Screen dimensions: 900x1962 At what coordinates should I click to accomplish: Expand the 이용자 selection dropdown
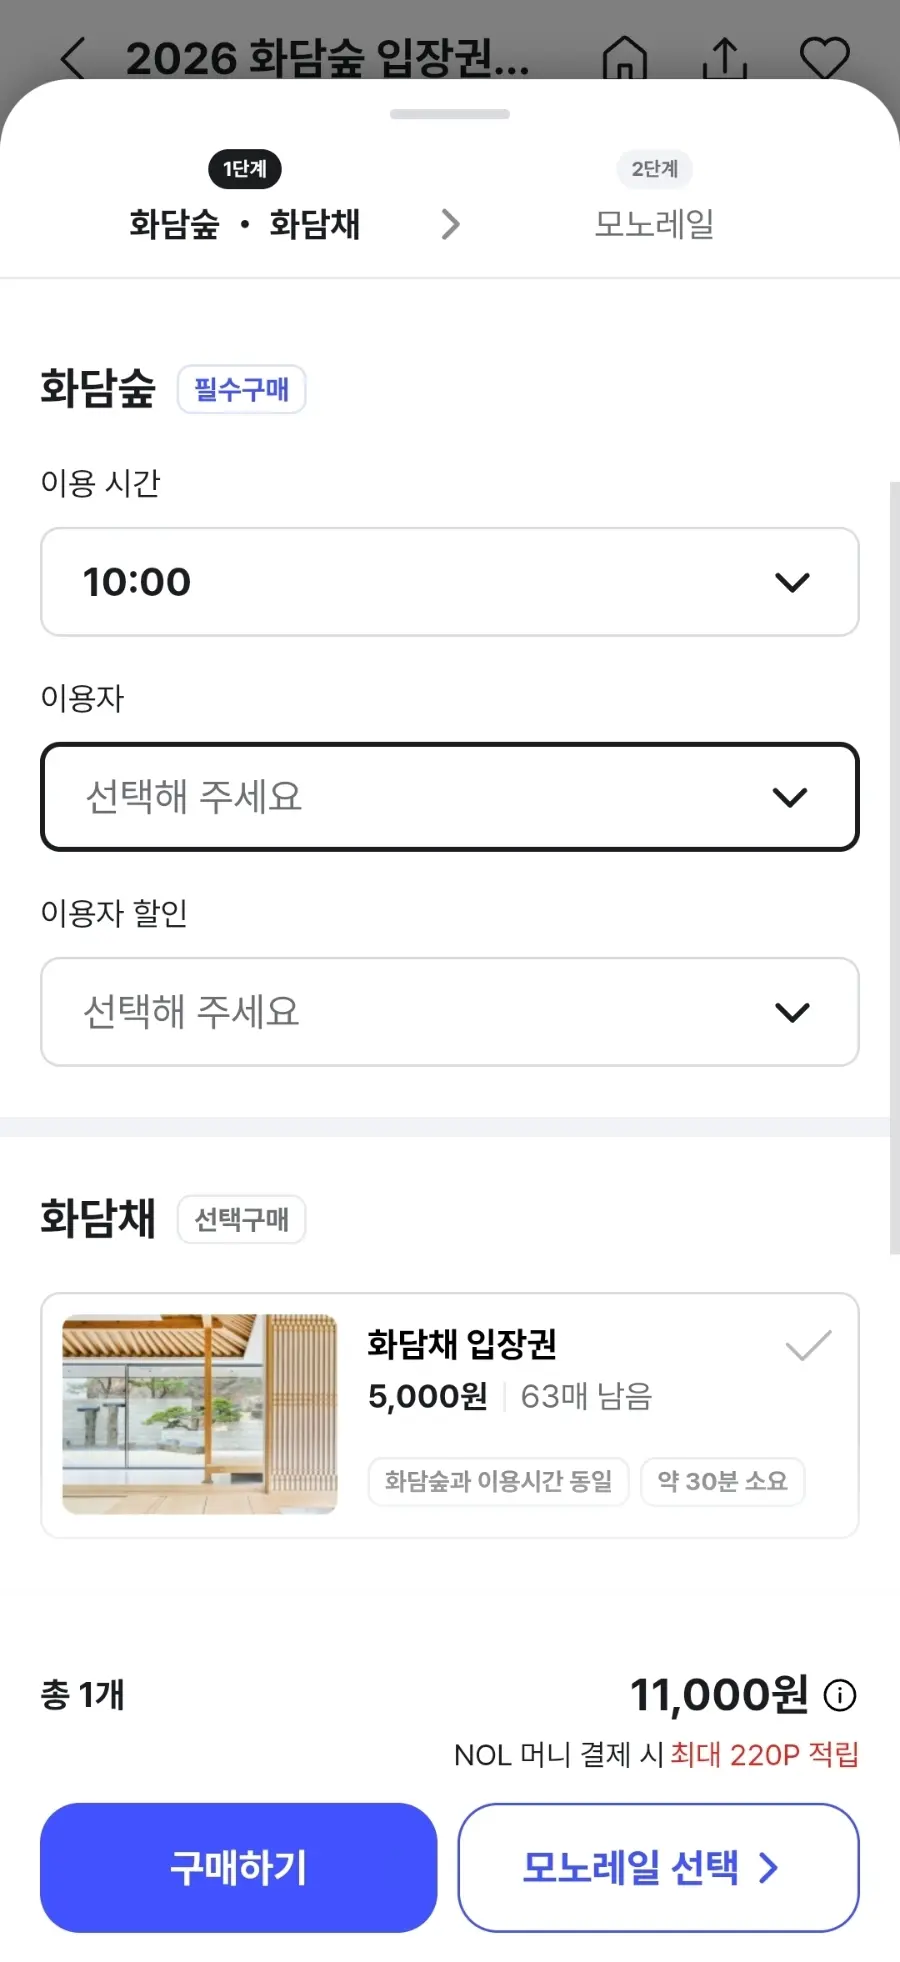[x=450, y=797]
